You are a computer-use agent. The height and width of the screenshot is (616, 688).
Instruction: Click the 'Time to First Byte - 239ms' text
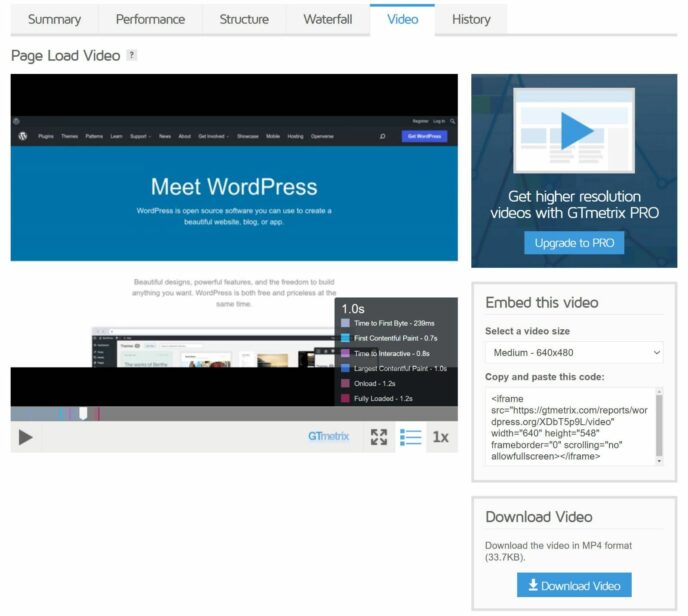(x=394, y=323)
